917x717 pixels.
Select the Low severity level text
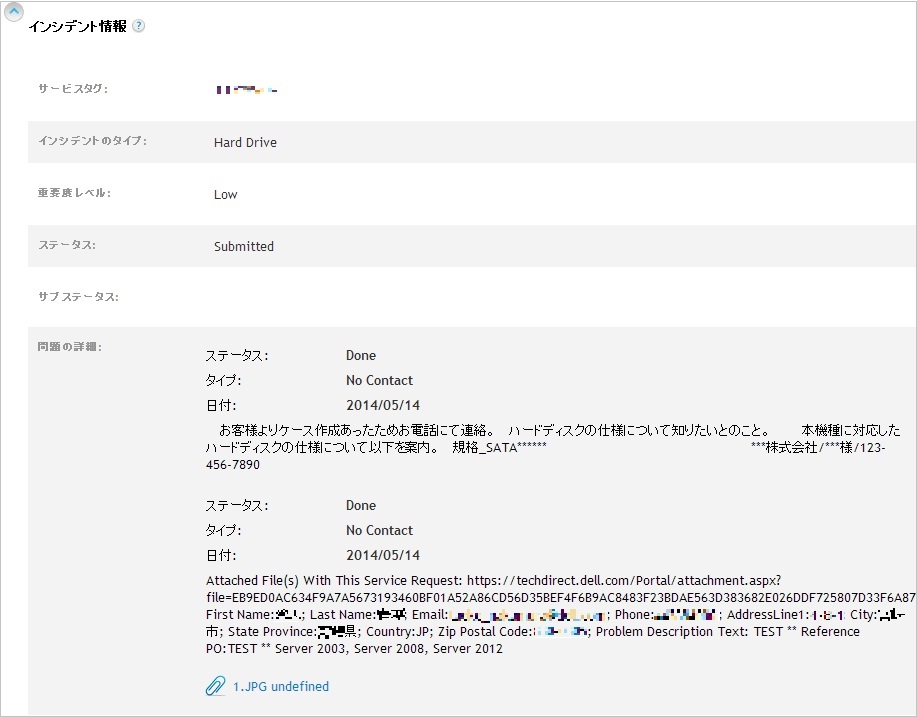(224, 194)
